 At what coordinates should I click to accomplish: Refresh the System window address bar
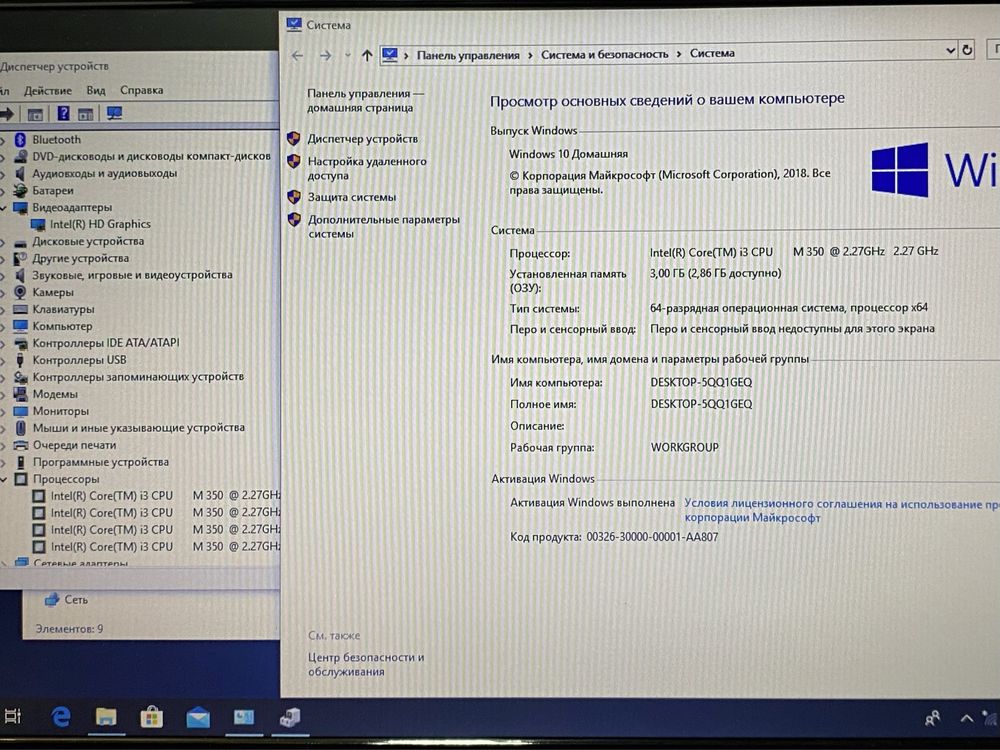[967, 50]
